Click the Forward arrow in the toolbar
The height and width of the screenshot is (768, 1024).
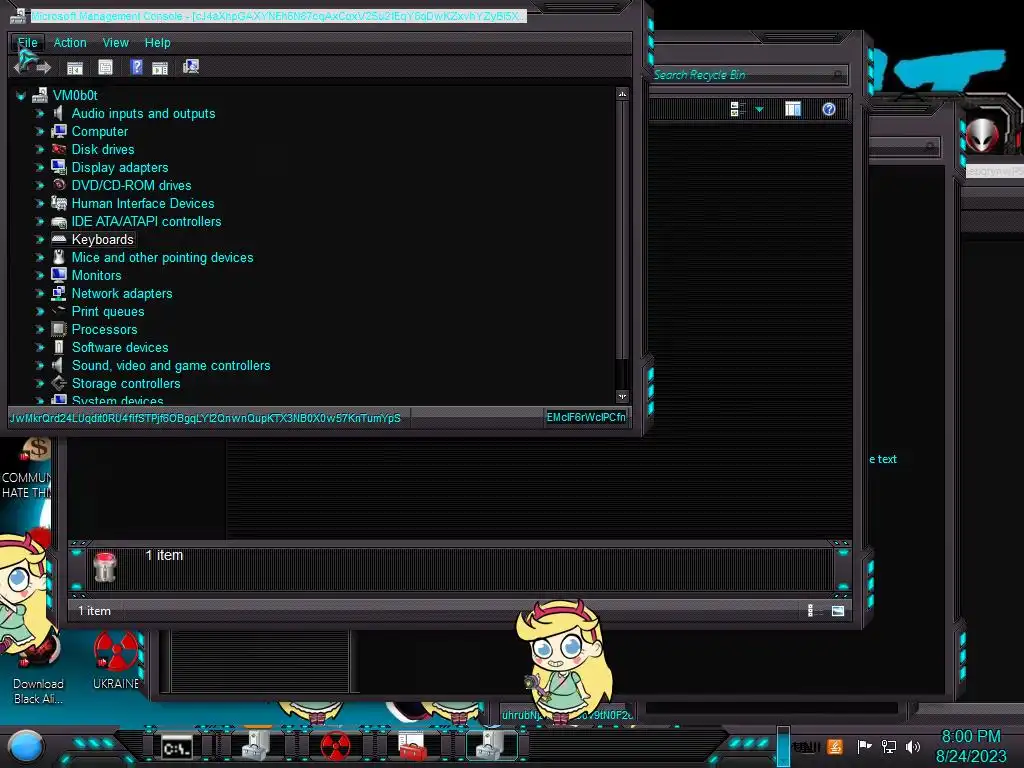44,67
